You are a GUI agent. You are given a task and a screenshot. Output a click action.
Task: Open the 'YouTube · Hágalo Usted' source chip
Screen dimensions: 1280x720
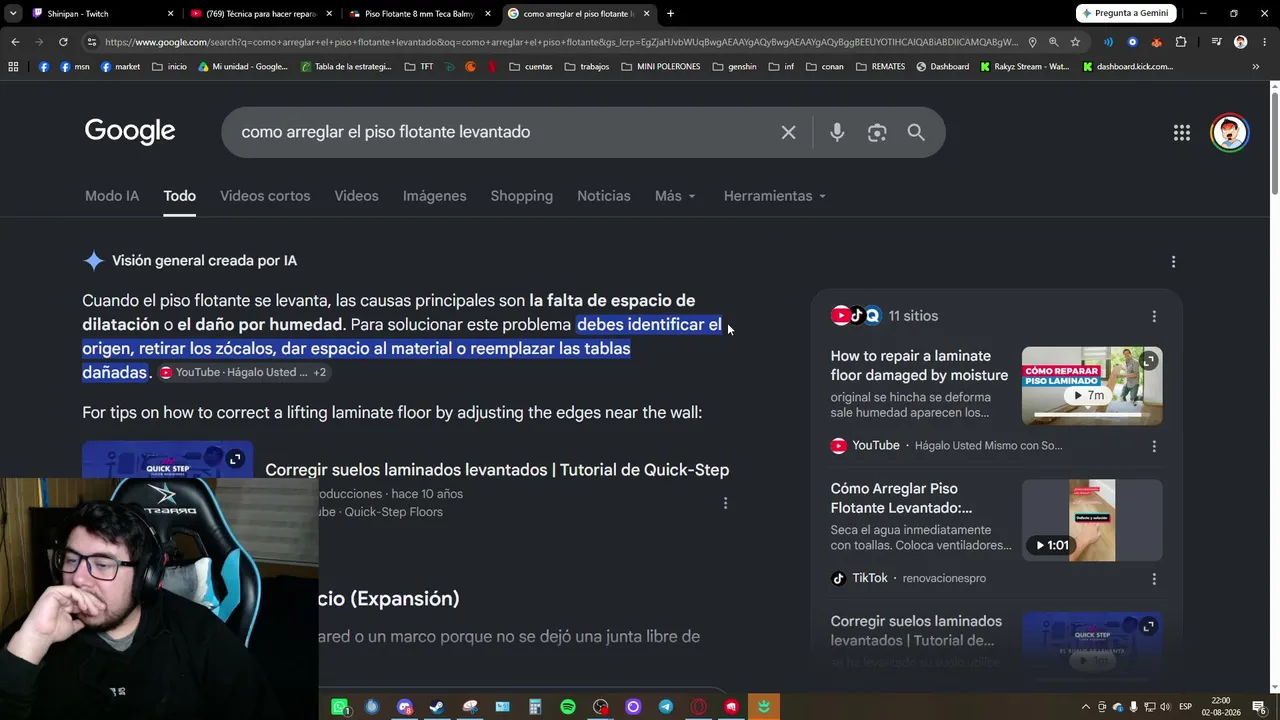pyautogui.click(x=234, y=372)
